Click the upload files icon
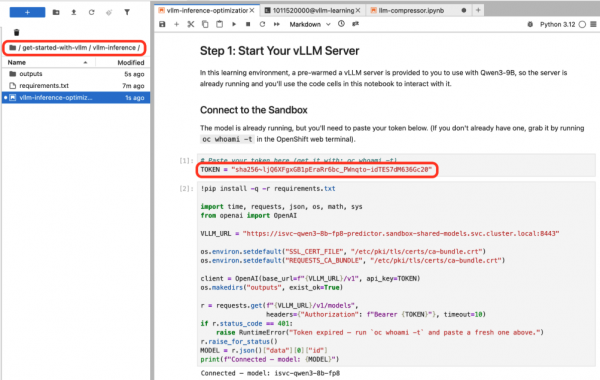Viewport: 600px width, 380px height. 73,12
